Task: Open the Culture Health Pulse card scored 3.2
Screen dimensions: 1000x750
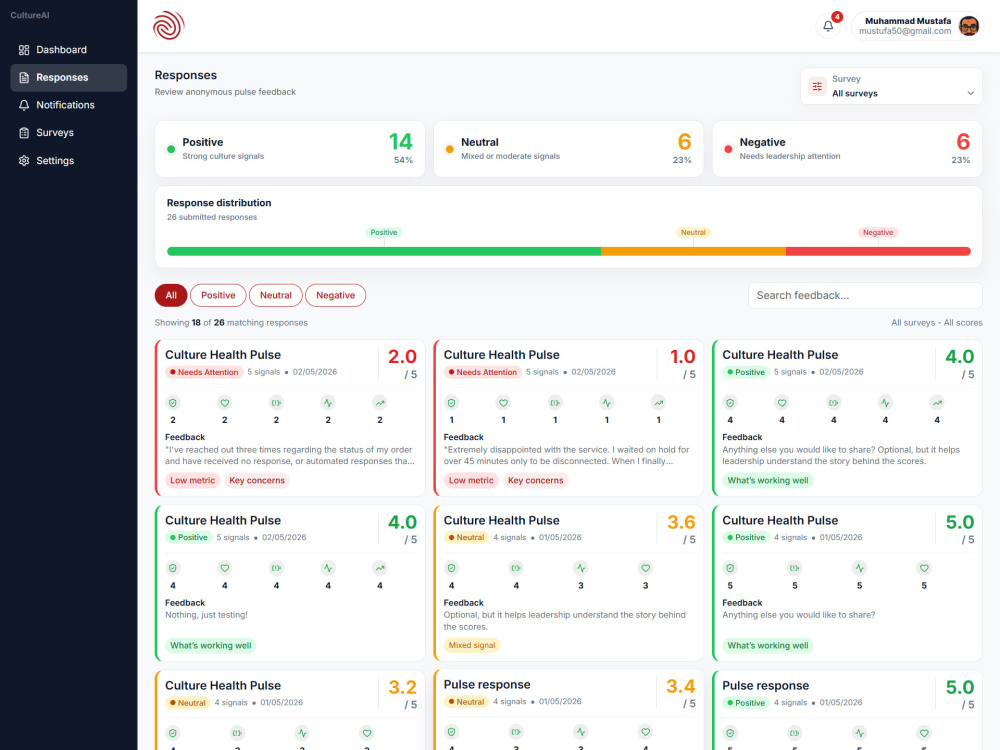Action: [290, 710]
